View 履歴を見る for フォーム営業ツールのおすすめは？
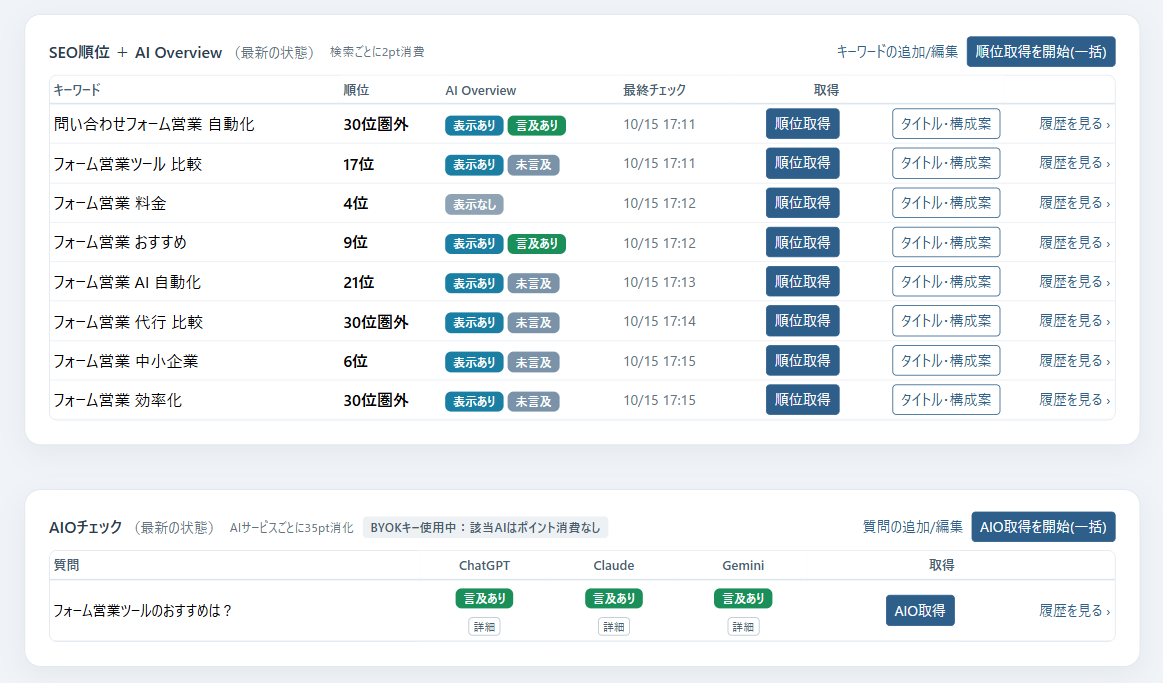Screen dimensions: 1163x683 (1074, 611)
